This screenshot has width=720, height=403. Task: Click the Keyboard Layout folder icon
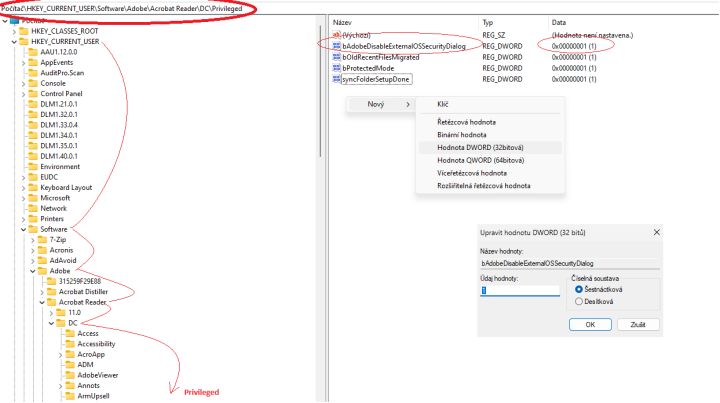pos(33,188)
